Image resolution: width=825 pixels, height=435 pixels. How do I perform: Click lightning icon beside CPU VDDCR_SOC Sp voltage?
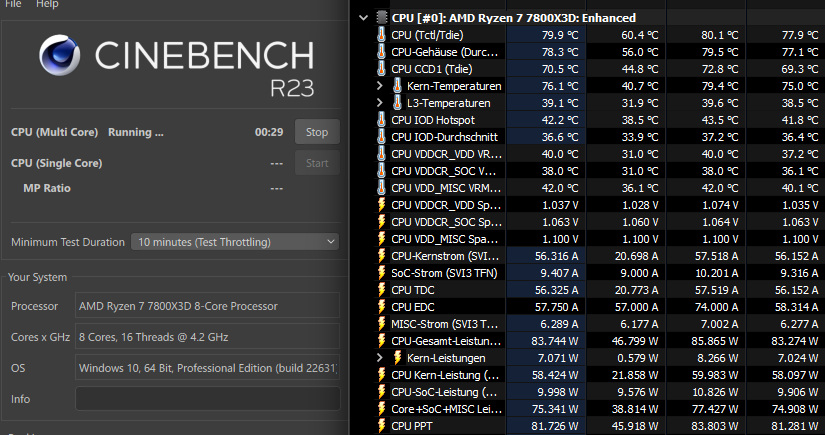click(381, 221)
